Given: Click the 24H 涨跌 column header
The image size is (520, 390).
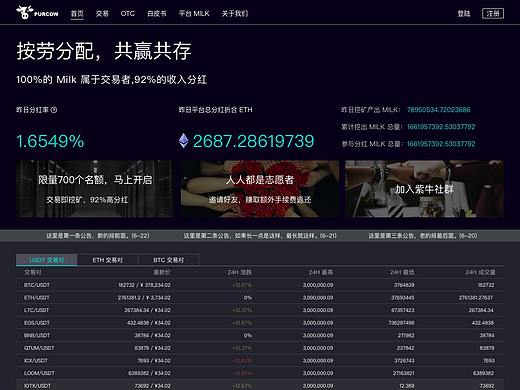Looking at the screenshot, I should (x=240, y=272).
